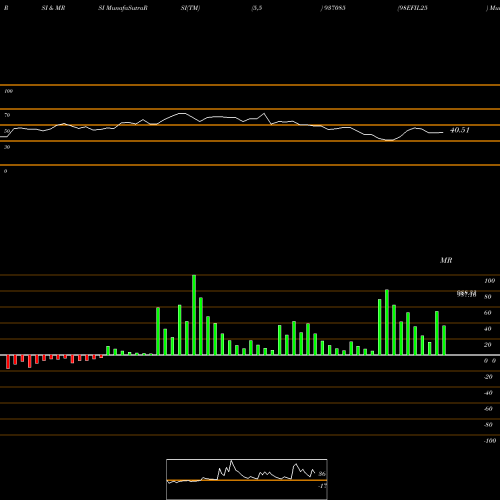Click the MR axis label 60
Image resolution: width=500 pixels, height=500 pixels.
click(488, 313)
